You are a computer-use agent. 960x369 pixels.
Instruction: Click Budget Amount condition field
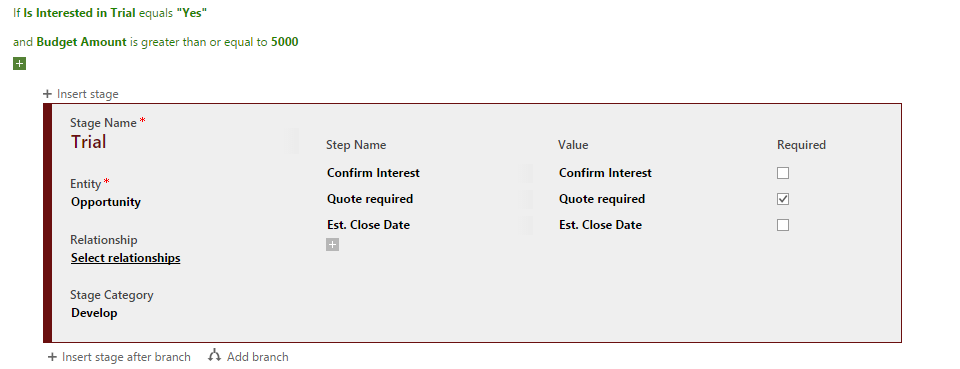point(81,42)
